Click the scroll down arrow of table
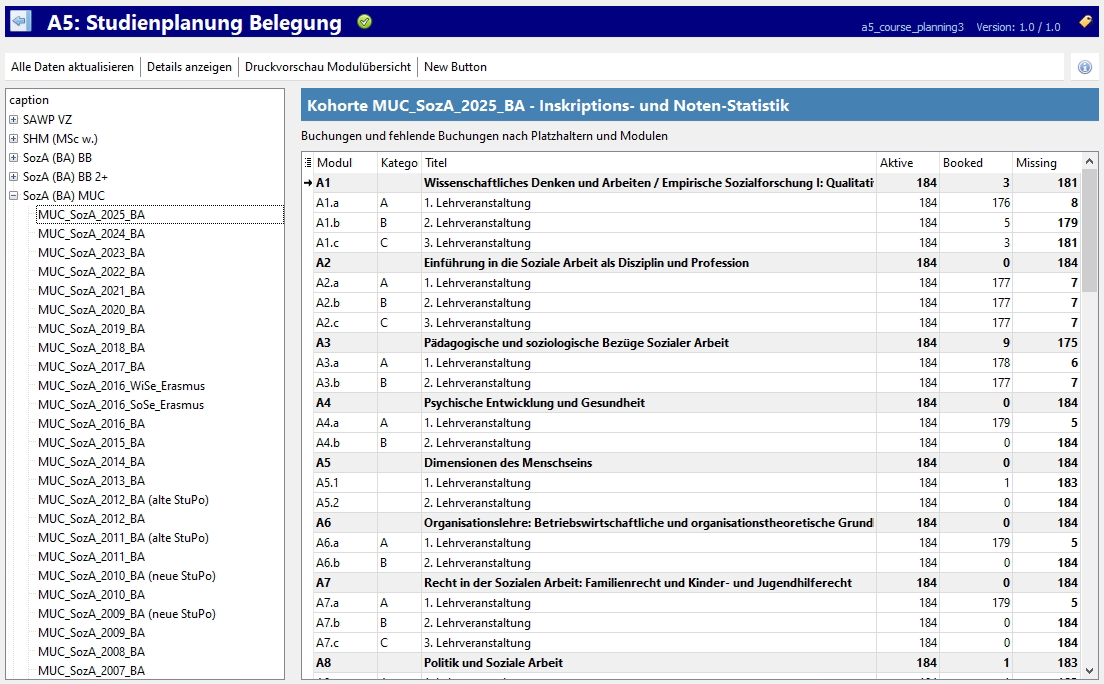Screen dimensions: 1104x684 click(x=1090, y=667)
